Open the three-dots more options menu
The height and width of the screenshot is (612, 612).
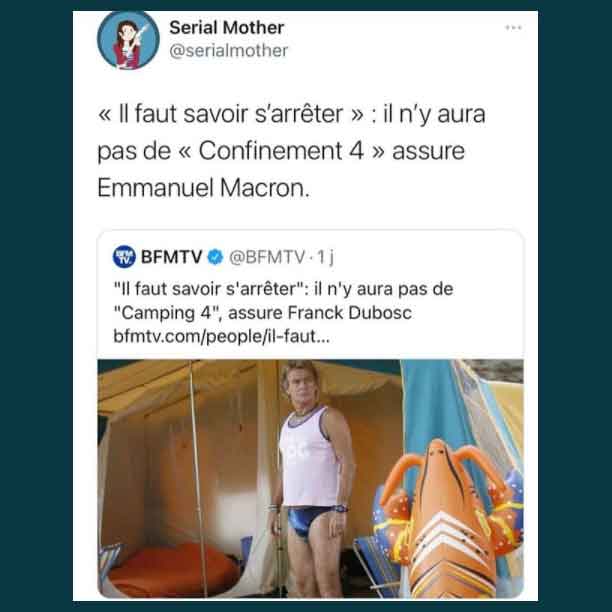pos(513,27)
